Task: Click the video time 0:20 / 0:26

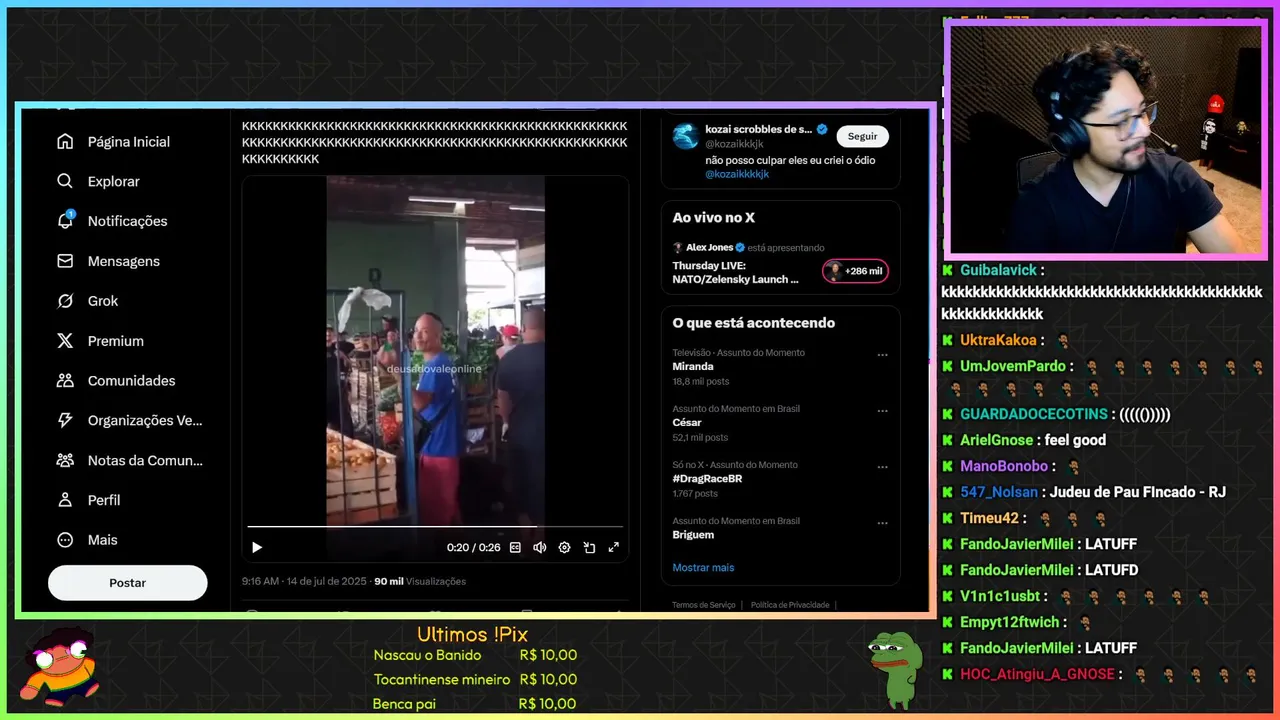Action: click(473, 547)
